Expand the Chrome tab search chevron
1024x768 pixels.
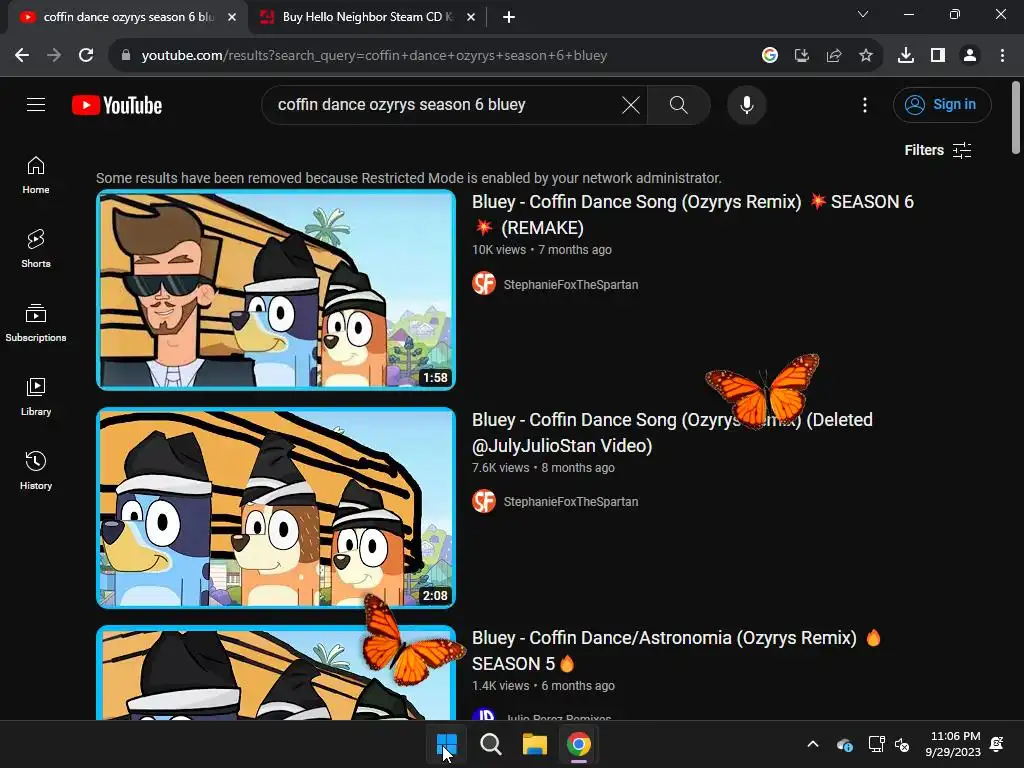pyautogui.click(x=863, y=14)
